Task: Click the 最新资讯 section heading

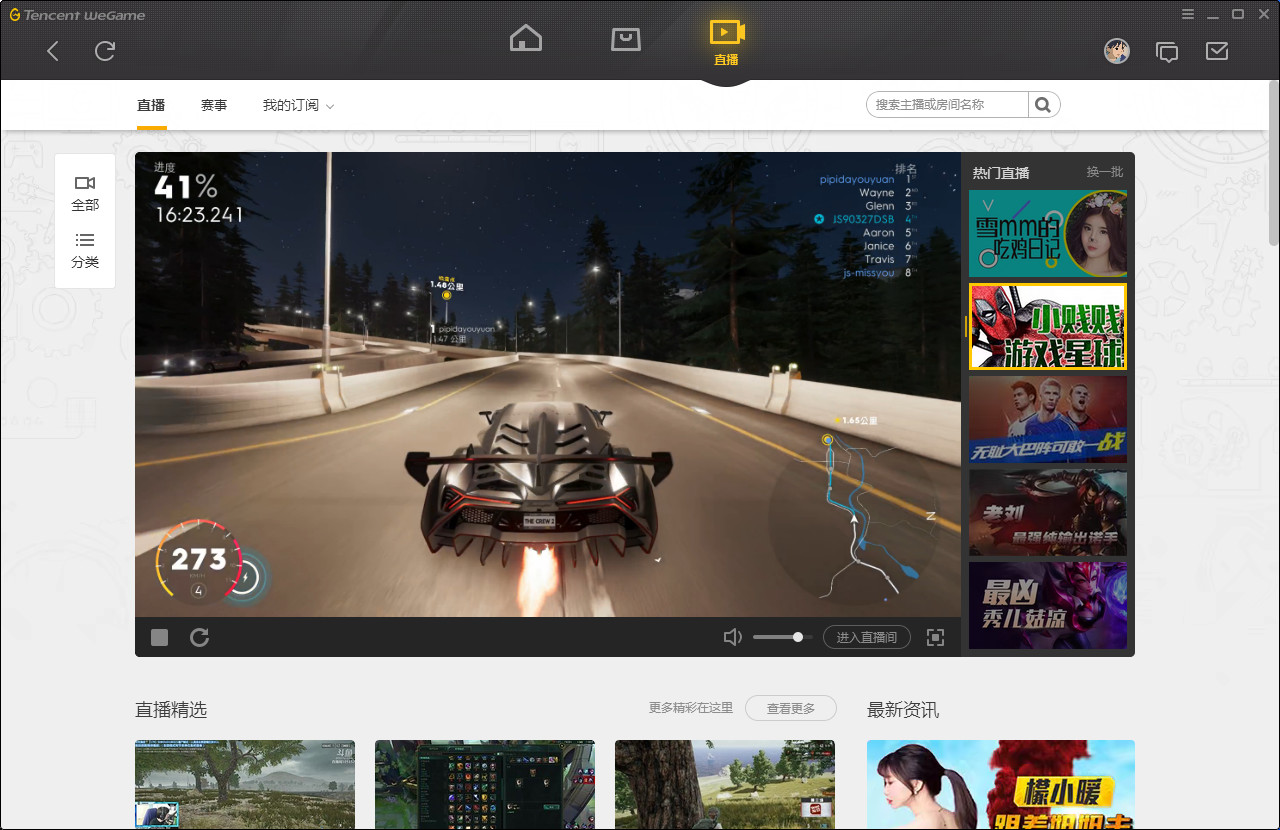Action: tap(903, 710)
